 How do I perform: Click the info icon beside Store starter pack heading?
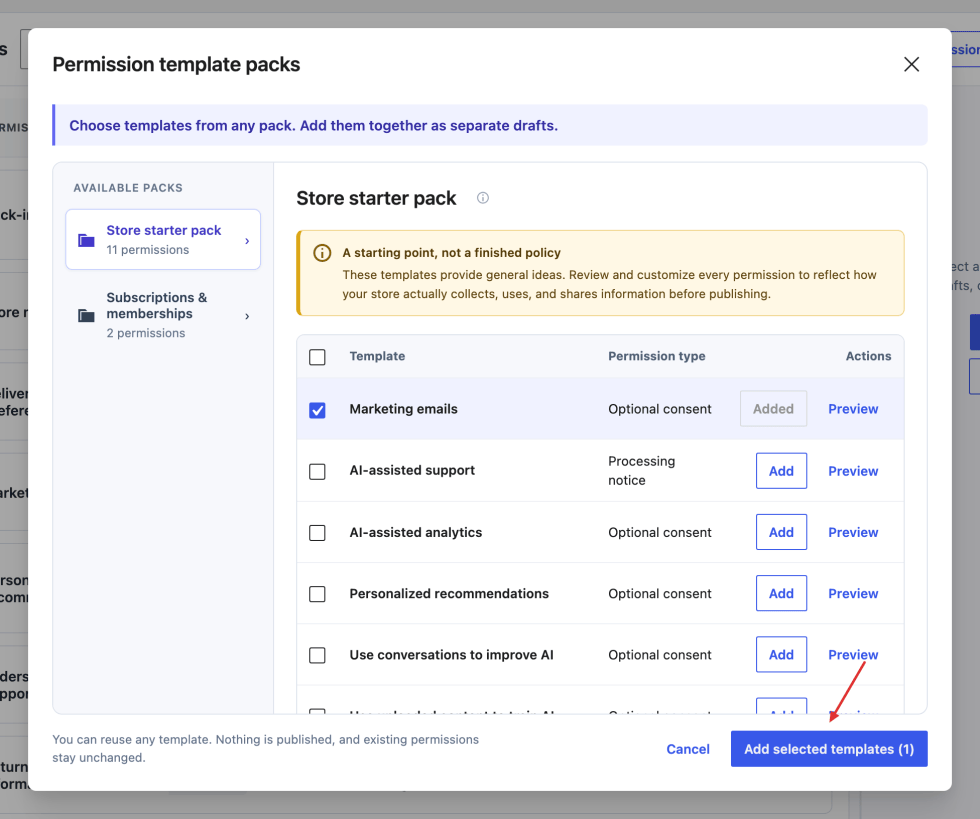[x=482, y=198]
